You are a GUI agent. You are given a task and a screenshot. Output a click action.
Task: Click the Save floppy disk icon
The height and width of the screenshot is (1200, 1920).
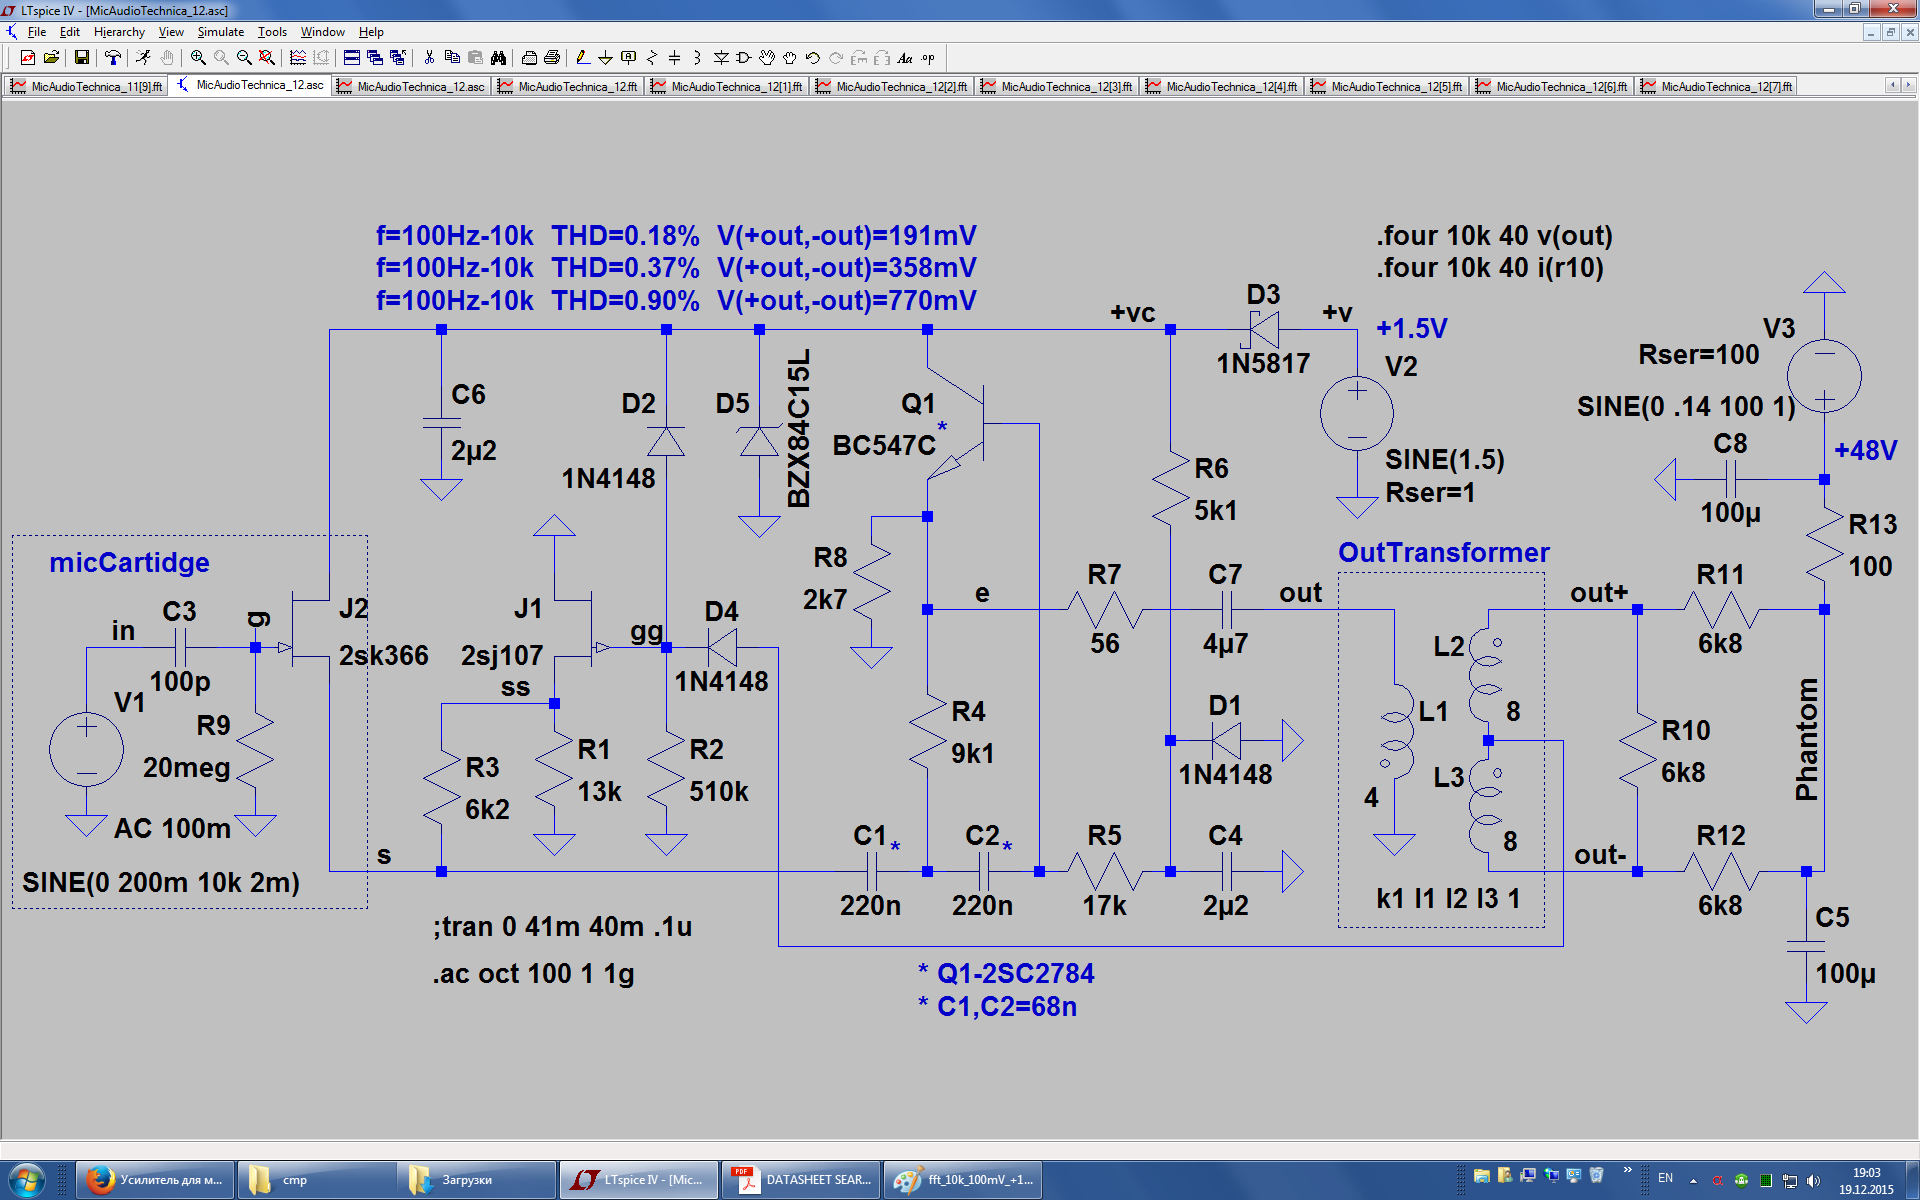pyautogui.click(x=82, y=58)
